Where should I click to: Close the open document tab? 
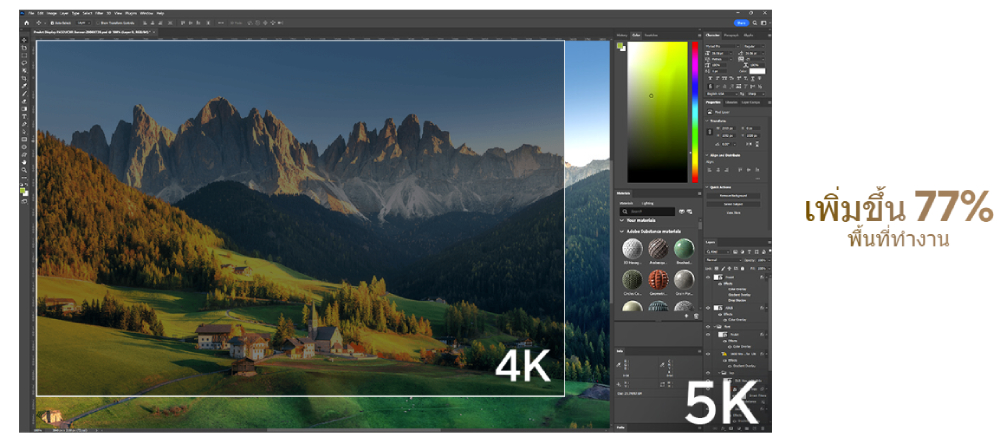(x=154, y=33)
